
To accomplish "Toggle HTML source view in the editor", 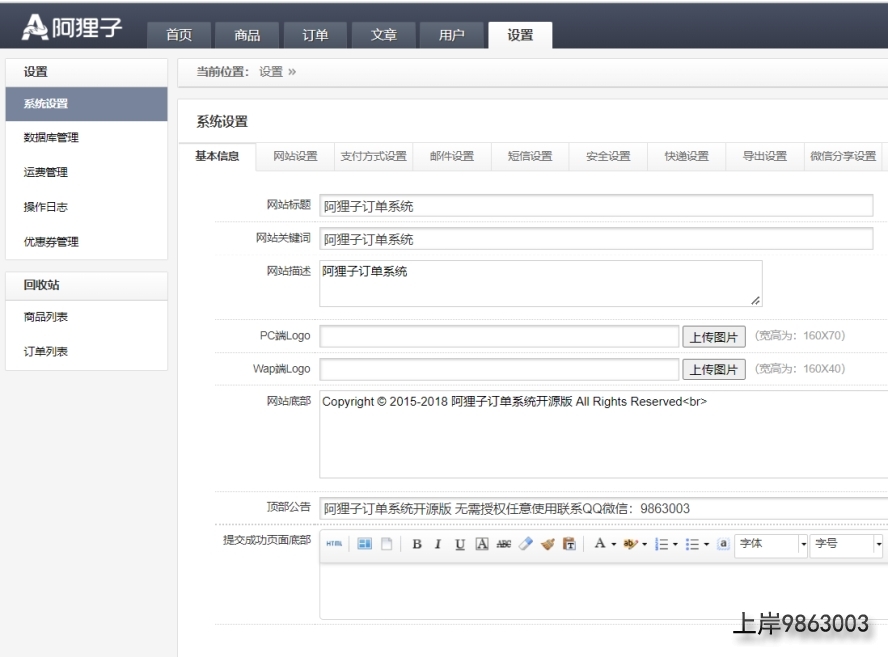I will 334,544.
